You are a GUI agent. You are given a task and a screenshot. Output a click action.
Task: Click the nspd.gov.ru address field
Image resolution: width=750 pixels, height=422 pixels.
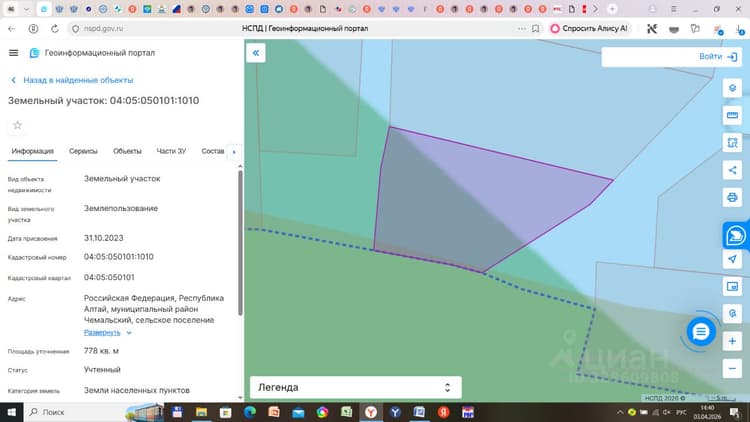click(x=103, y=29)
